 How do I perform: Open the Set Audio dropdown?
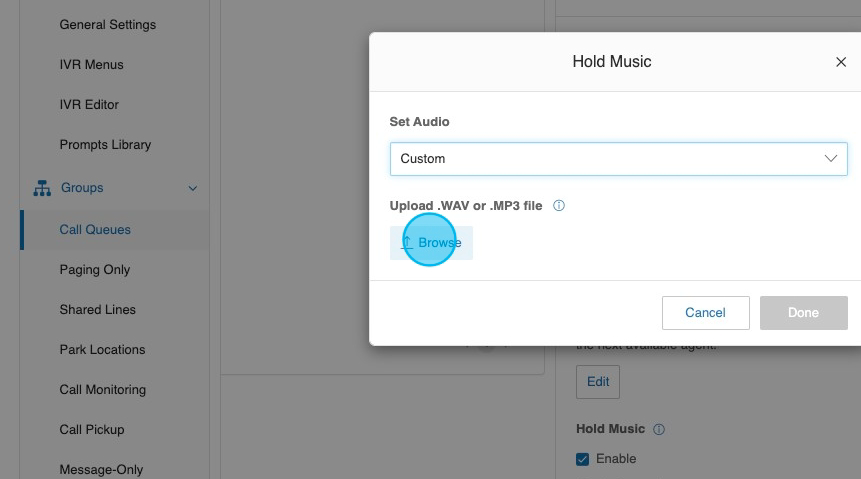point(618,159)
